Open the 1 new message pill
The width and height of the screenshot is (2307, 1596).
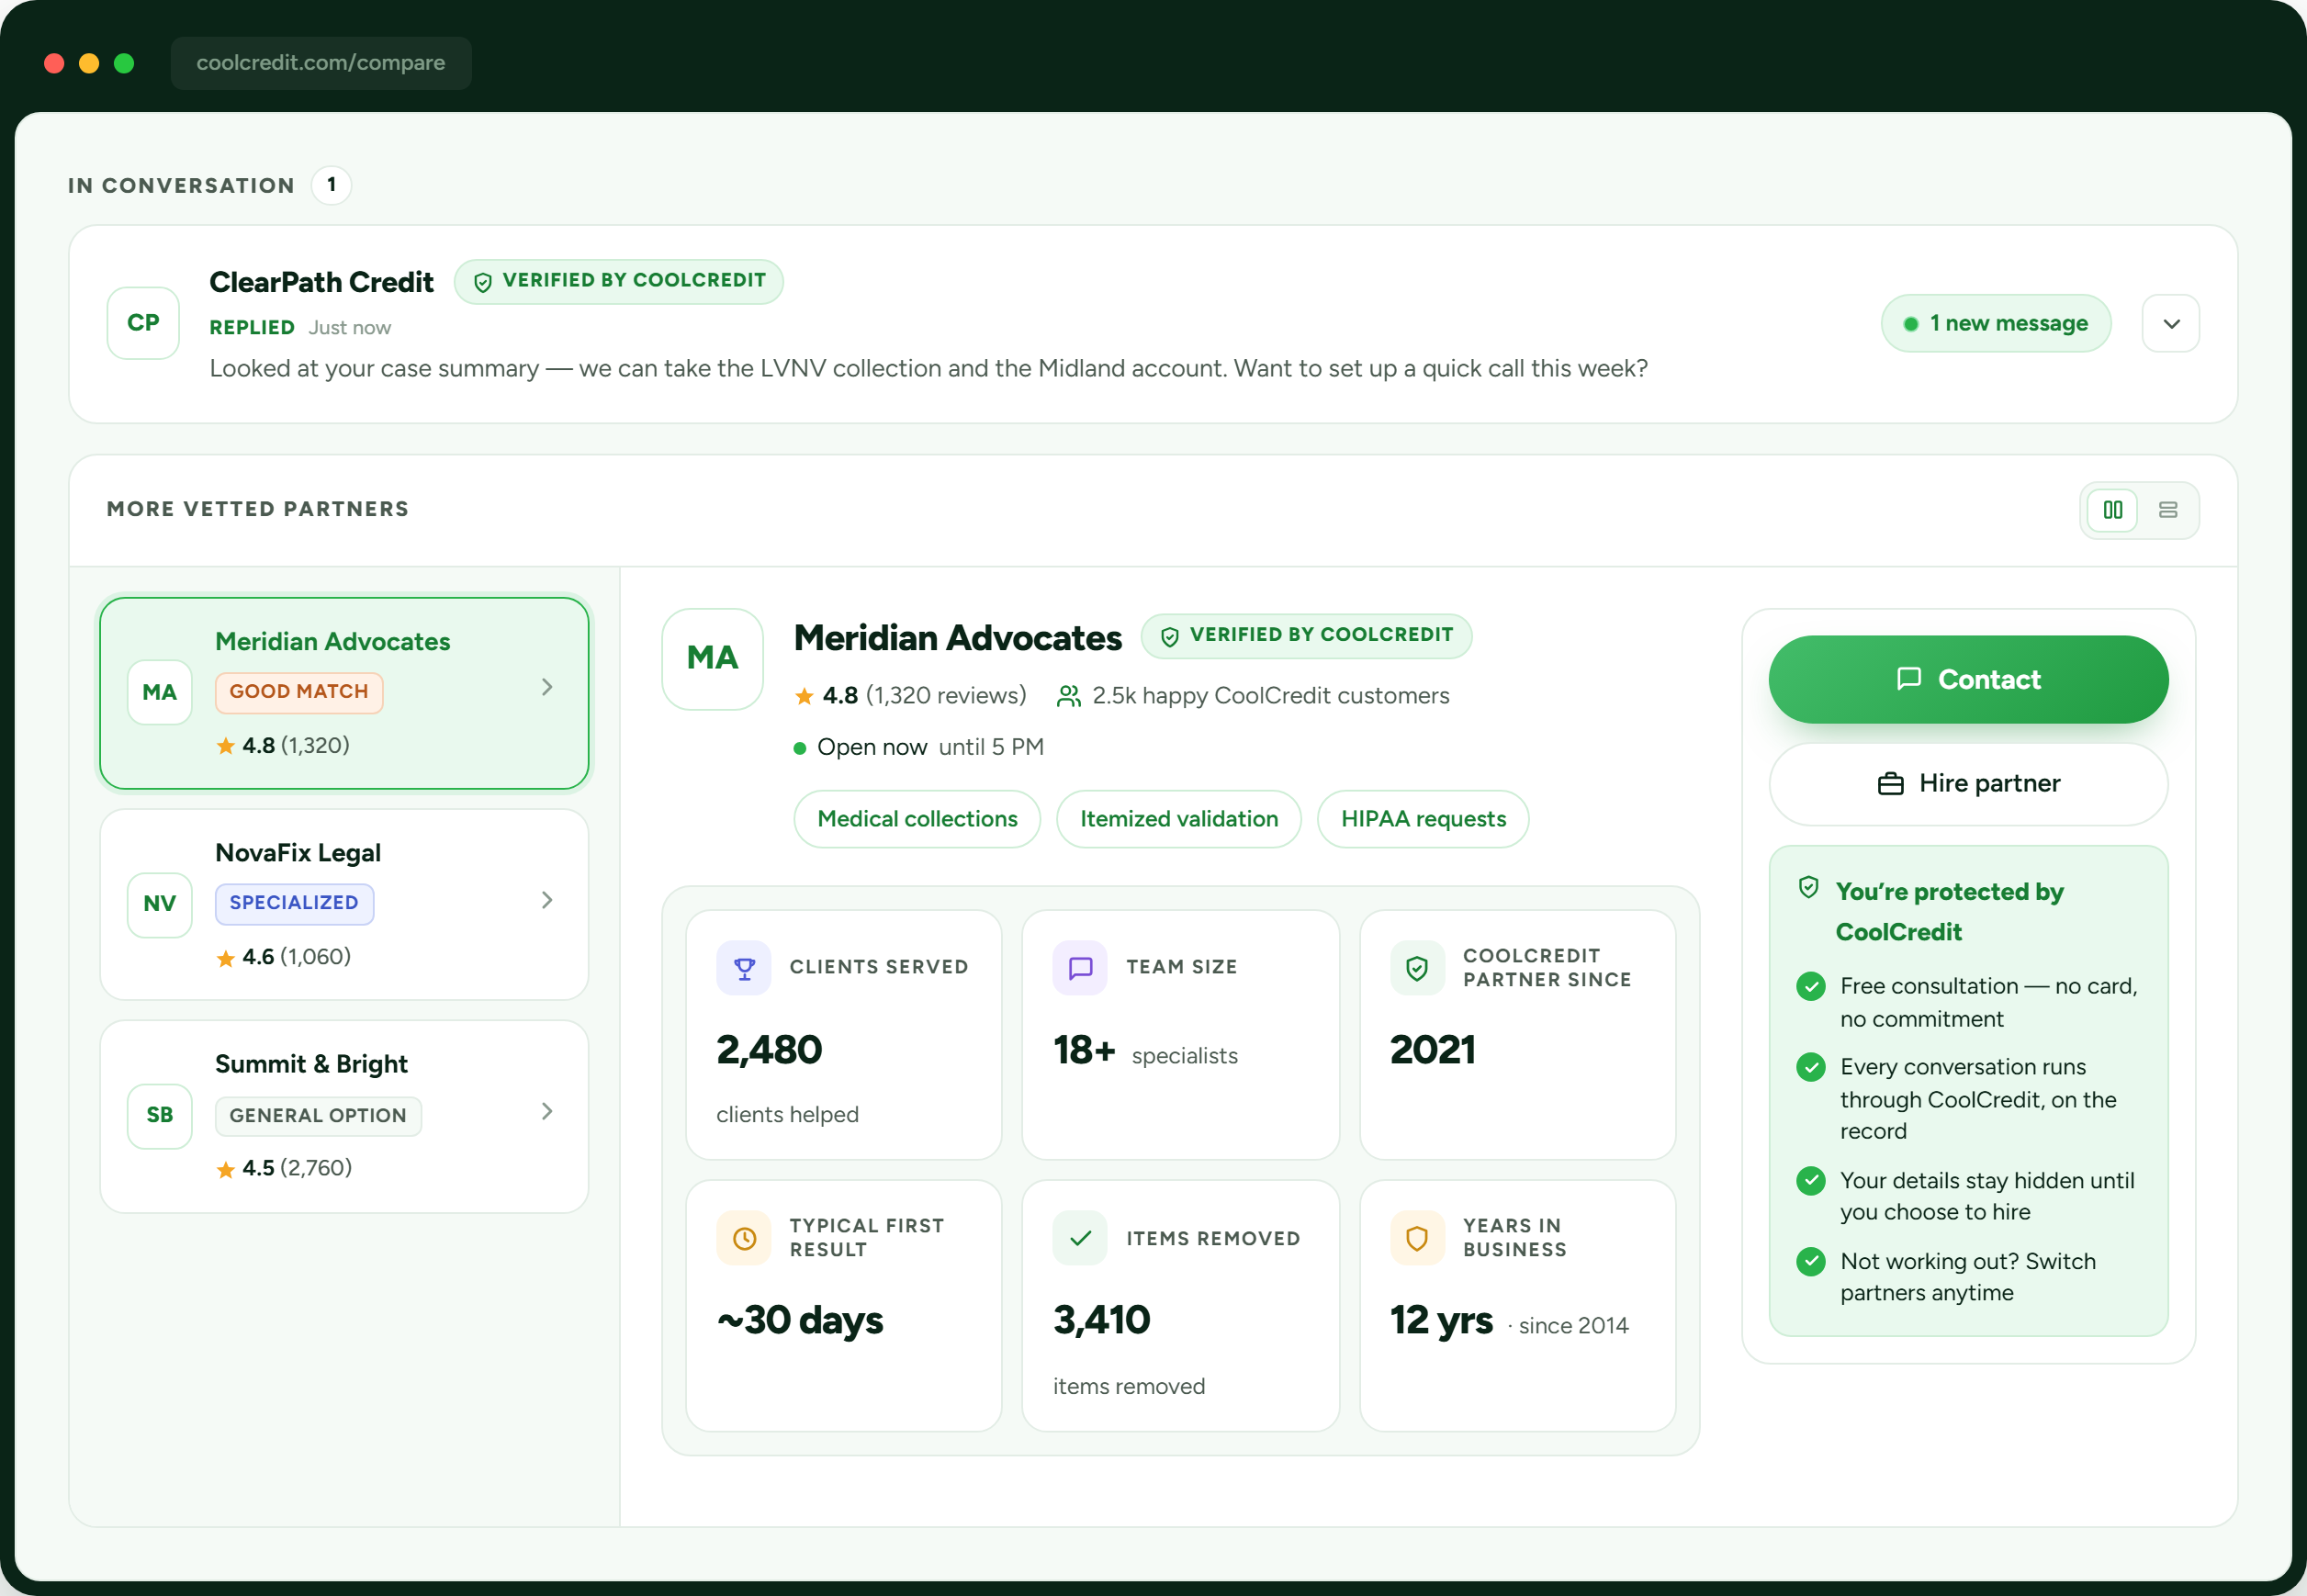(1995, 323)
